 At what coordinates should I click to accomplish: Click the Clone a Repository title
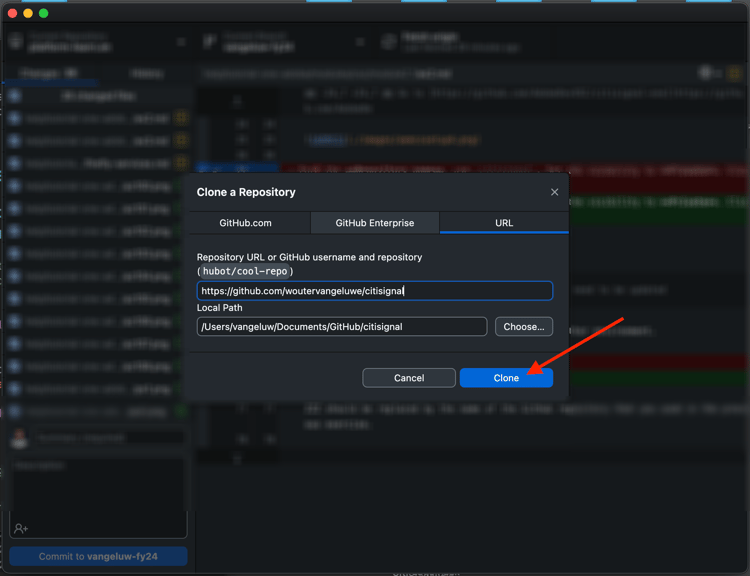[x=246, y=192]
